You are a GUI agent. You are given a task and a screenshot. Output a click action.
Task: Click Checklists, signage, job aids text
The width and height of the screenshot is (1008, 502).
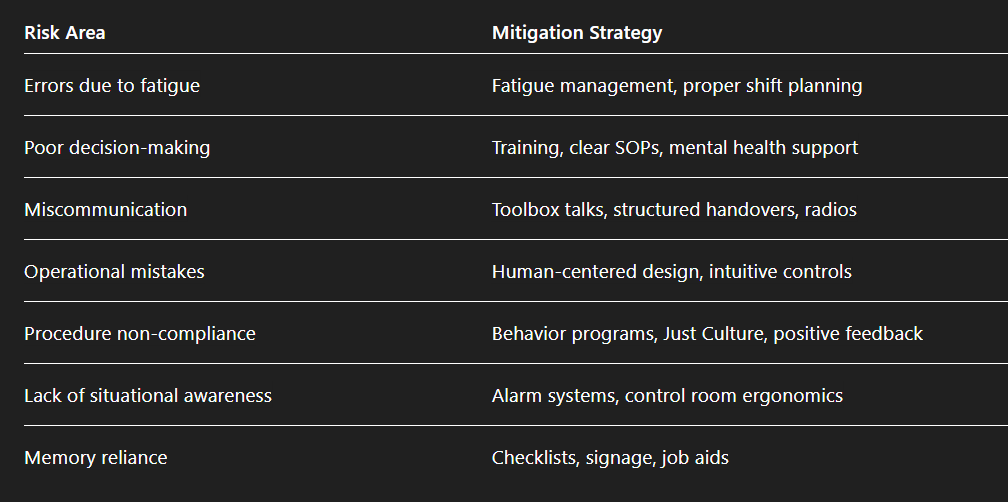point(610,458)
